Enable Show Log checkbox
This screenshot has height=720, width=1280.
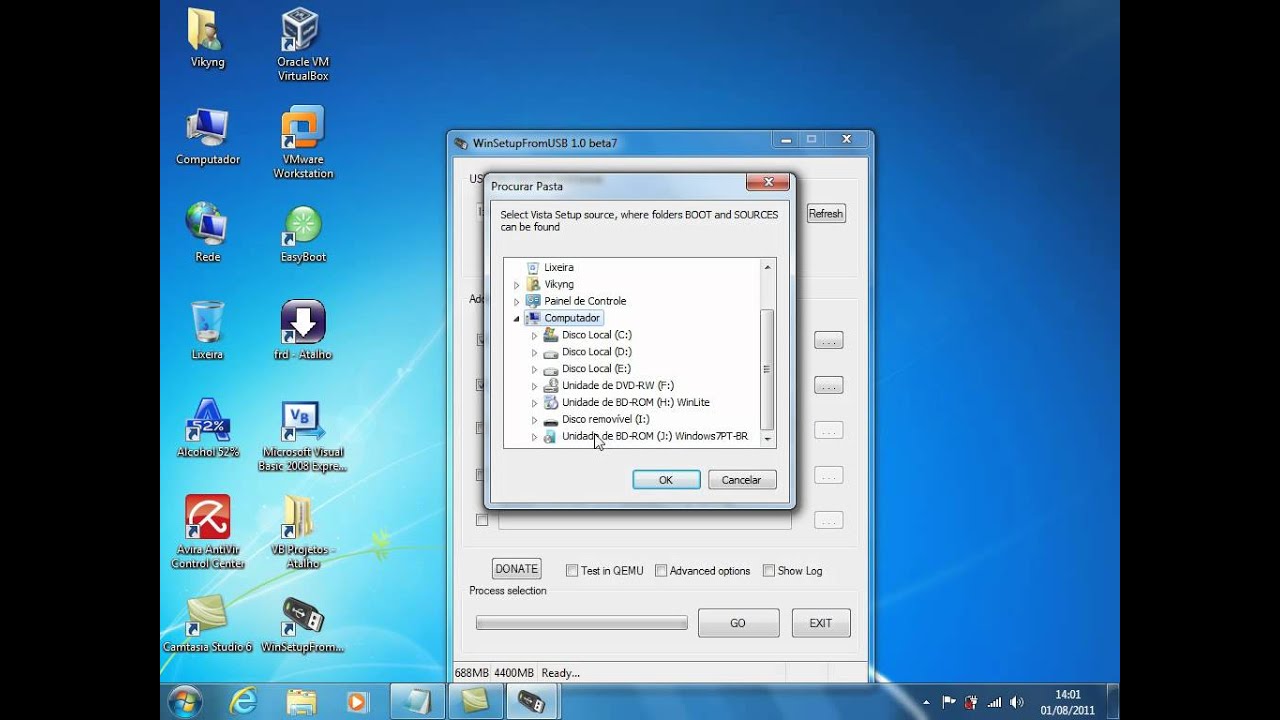pos(769,571)
